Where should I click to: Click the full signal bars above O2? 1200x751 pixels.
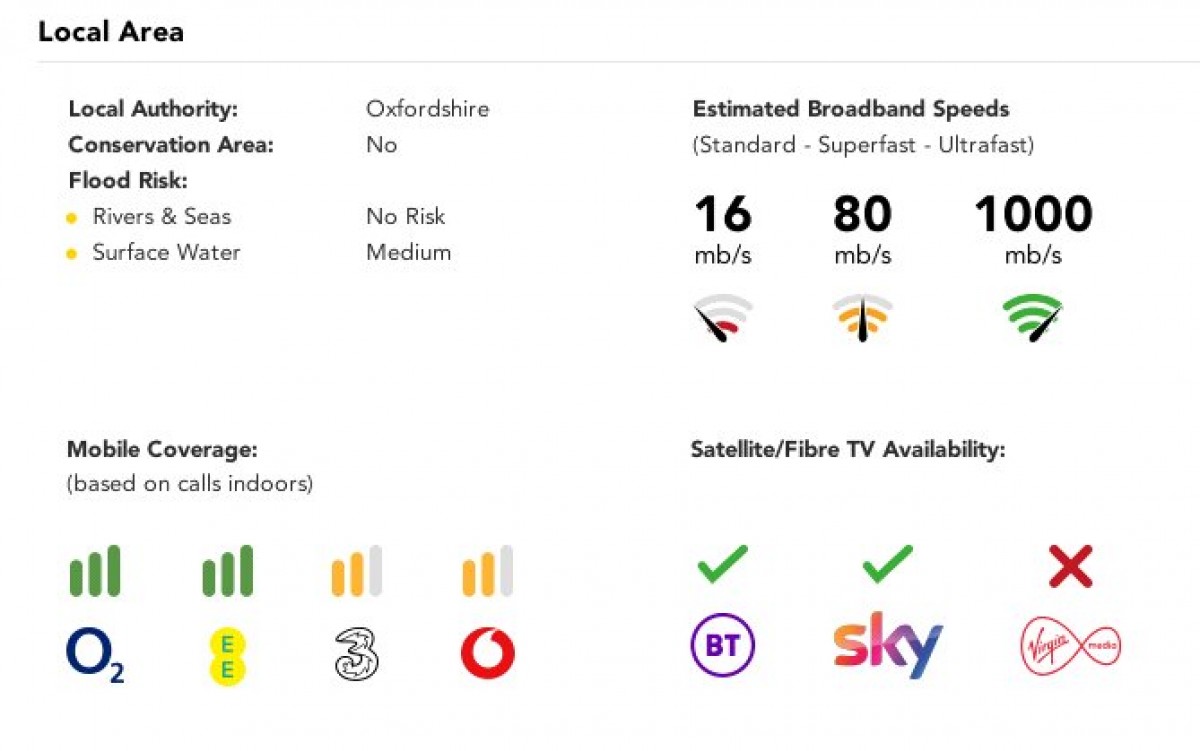click(95, 571)
